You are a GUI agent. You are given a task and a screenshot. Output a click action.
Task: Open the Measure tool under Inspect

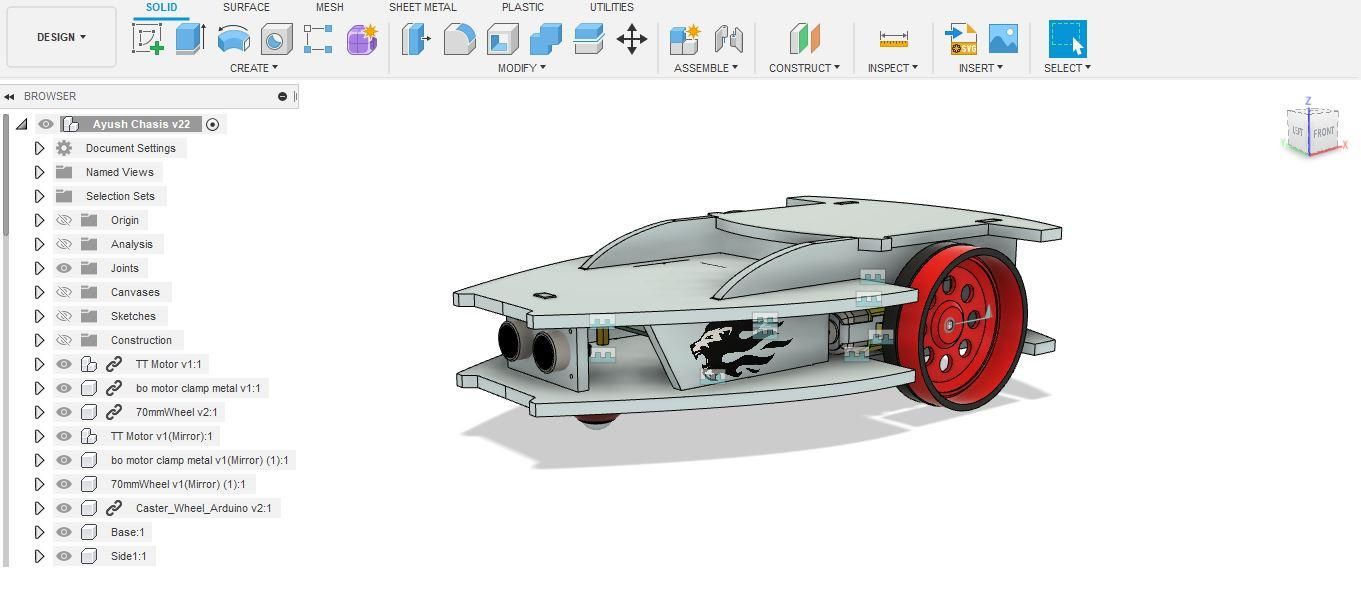[x=893, y=39]
